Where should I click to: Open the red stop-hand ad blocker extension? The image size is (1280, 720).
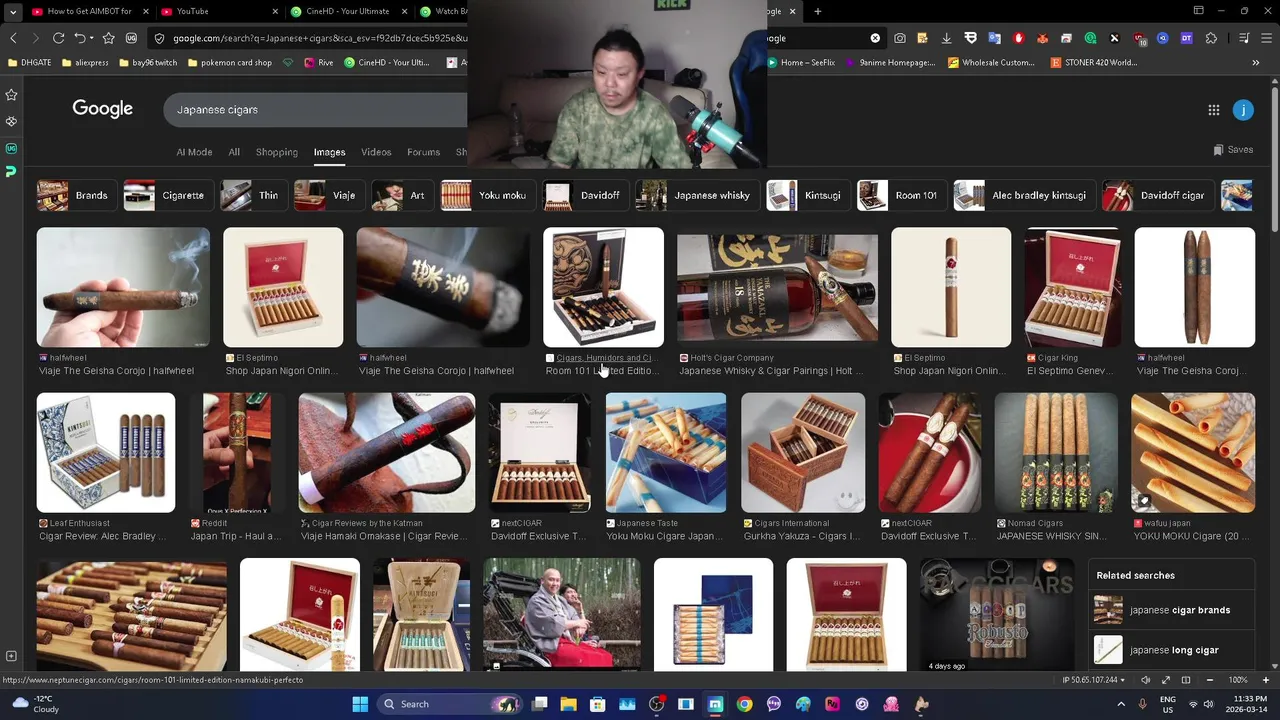1018,38
